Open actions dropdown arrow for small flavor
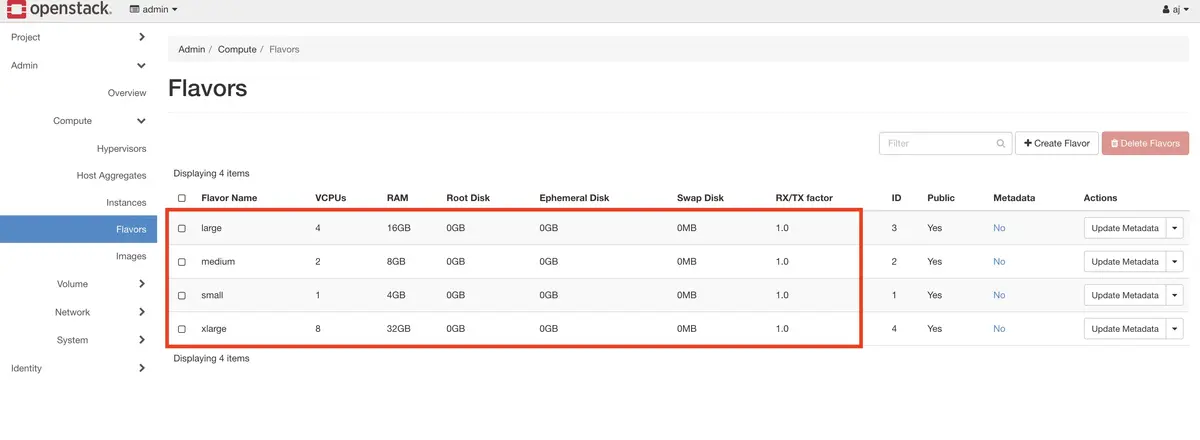The width and height of the screenshot is (1200, 440). tap(1174, 296)
